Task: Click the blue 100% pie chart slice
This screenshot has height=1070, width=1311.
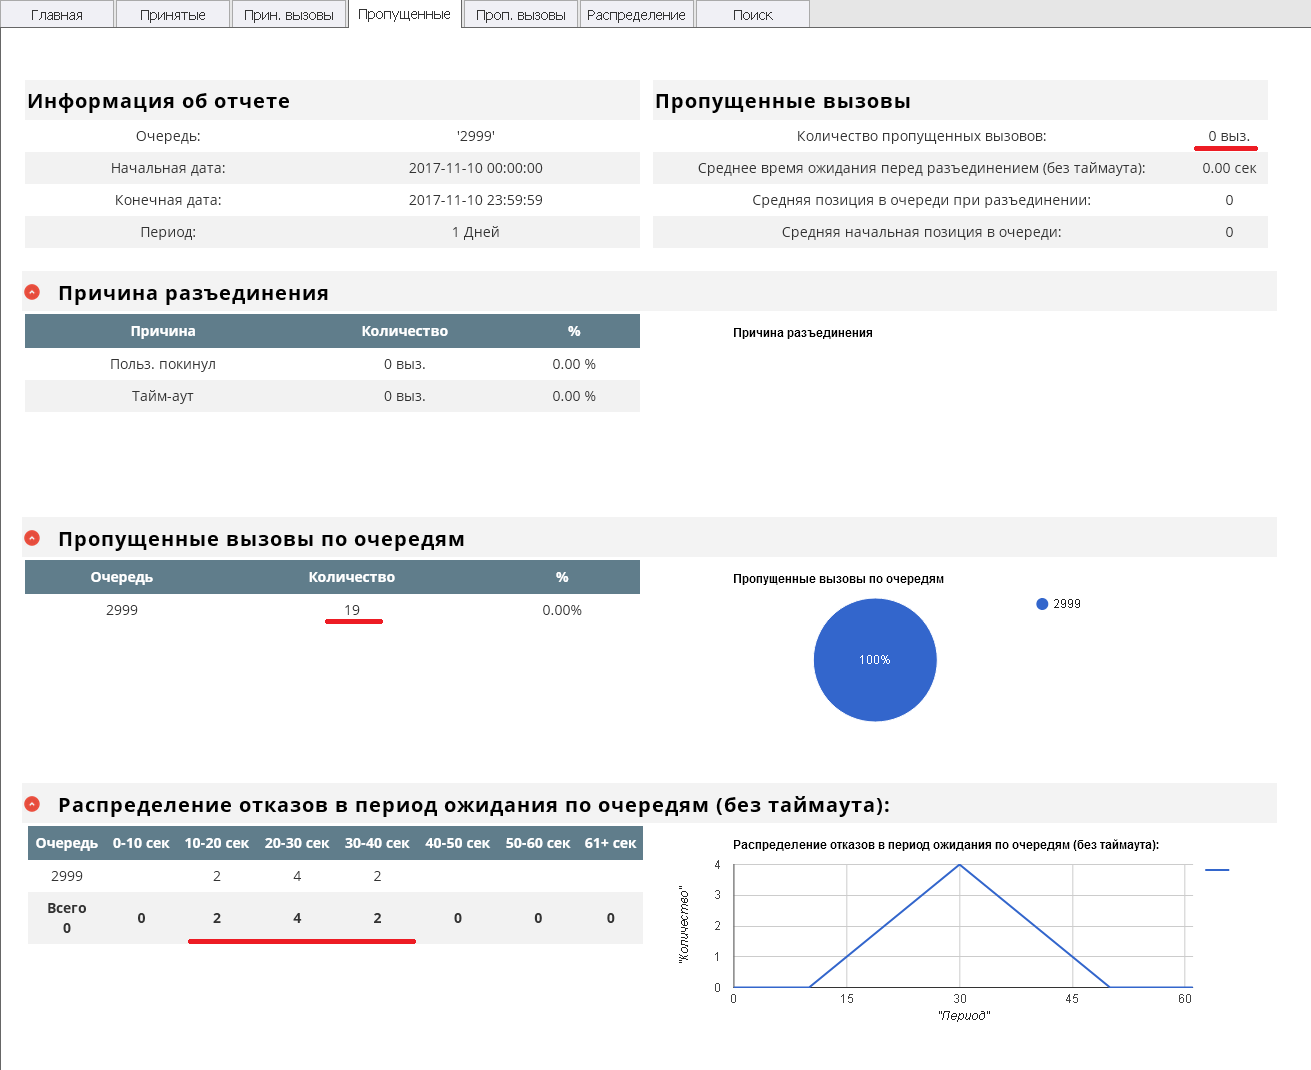Action: click(x=875, y=660)
